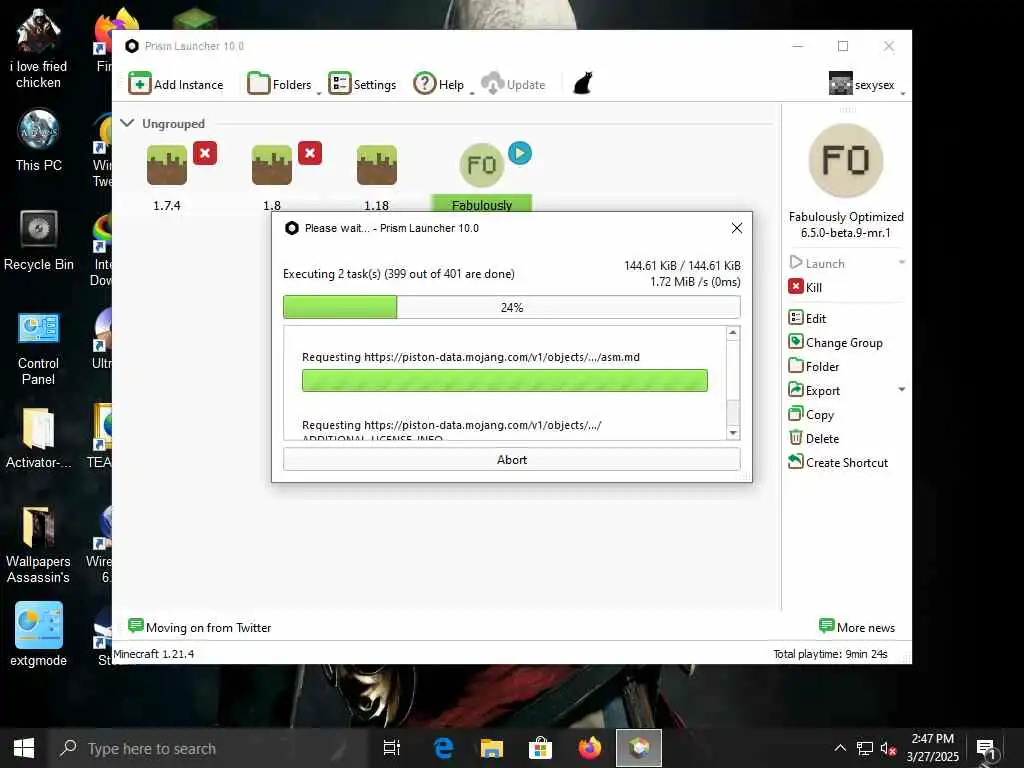This screenshot has height=768, width=1024.
Task: Kill the running instance
Action: point(805,287)
